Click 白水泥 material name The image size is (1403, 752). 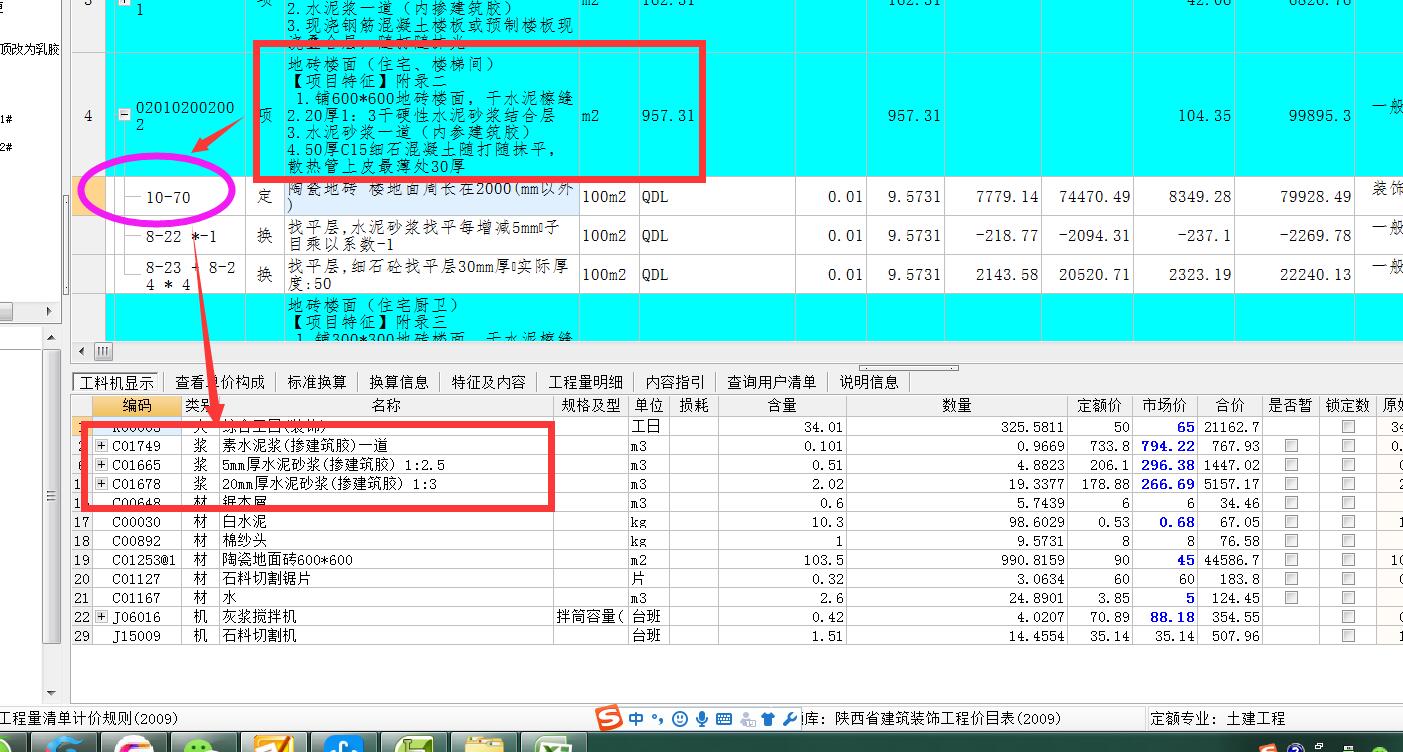245,521
